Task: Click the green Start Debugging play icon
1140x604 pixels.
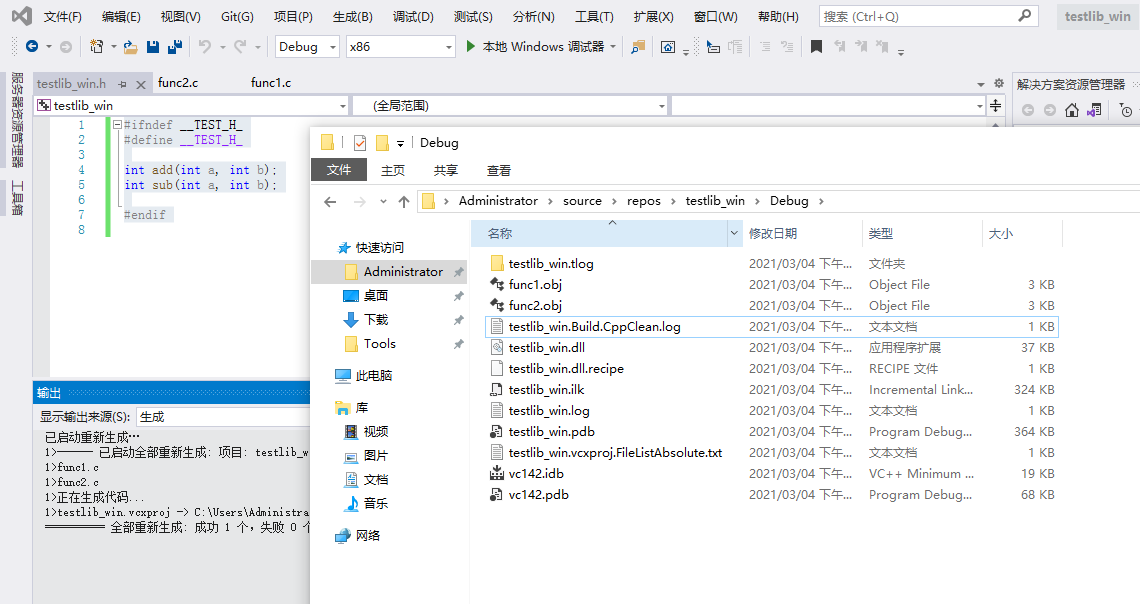Action: 472,47
